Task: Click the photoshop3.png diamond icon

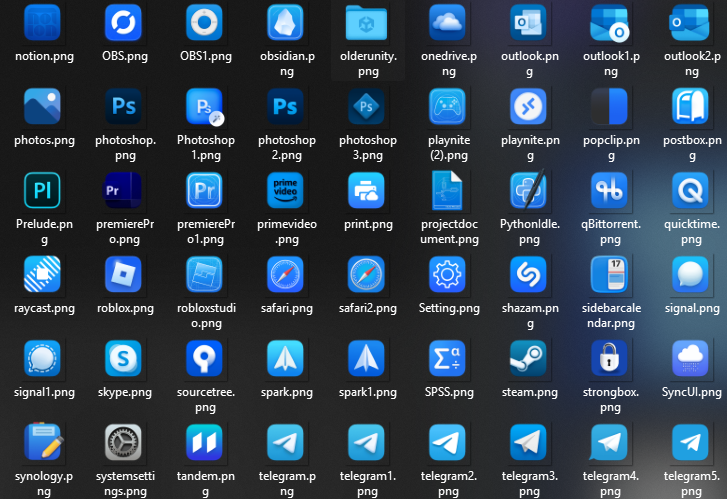Action: tap(366, 106)
